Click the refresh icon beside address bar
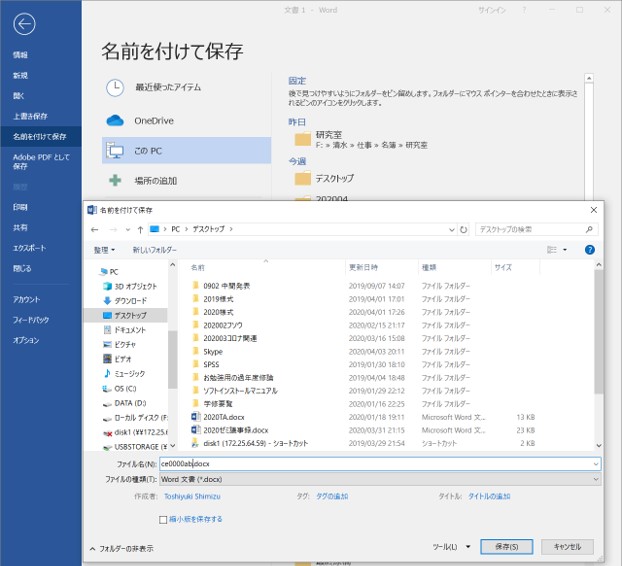 [462, 229]
